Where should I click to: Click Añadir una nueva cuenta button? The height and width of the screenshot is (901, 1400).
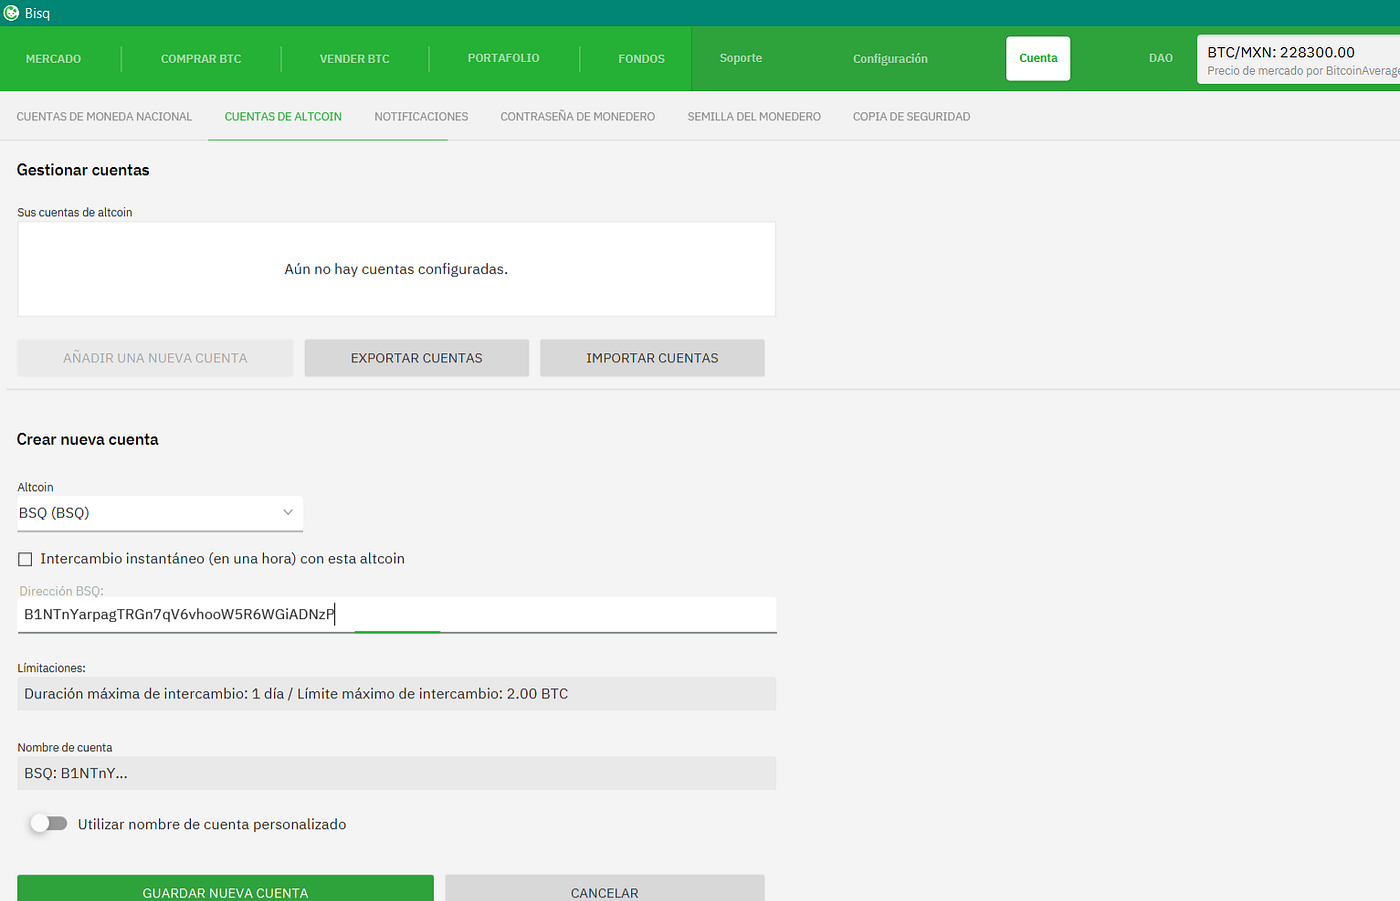point(155,358)
